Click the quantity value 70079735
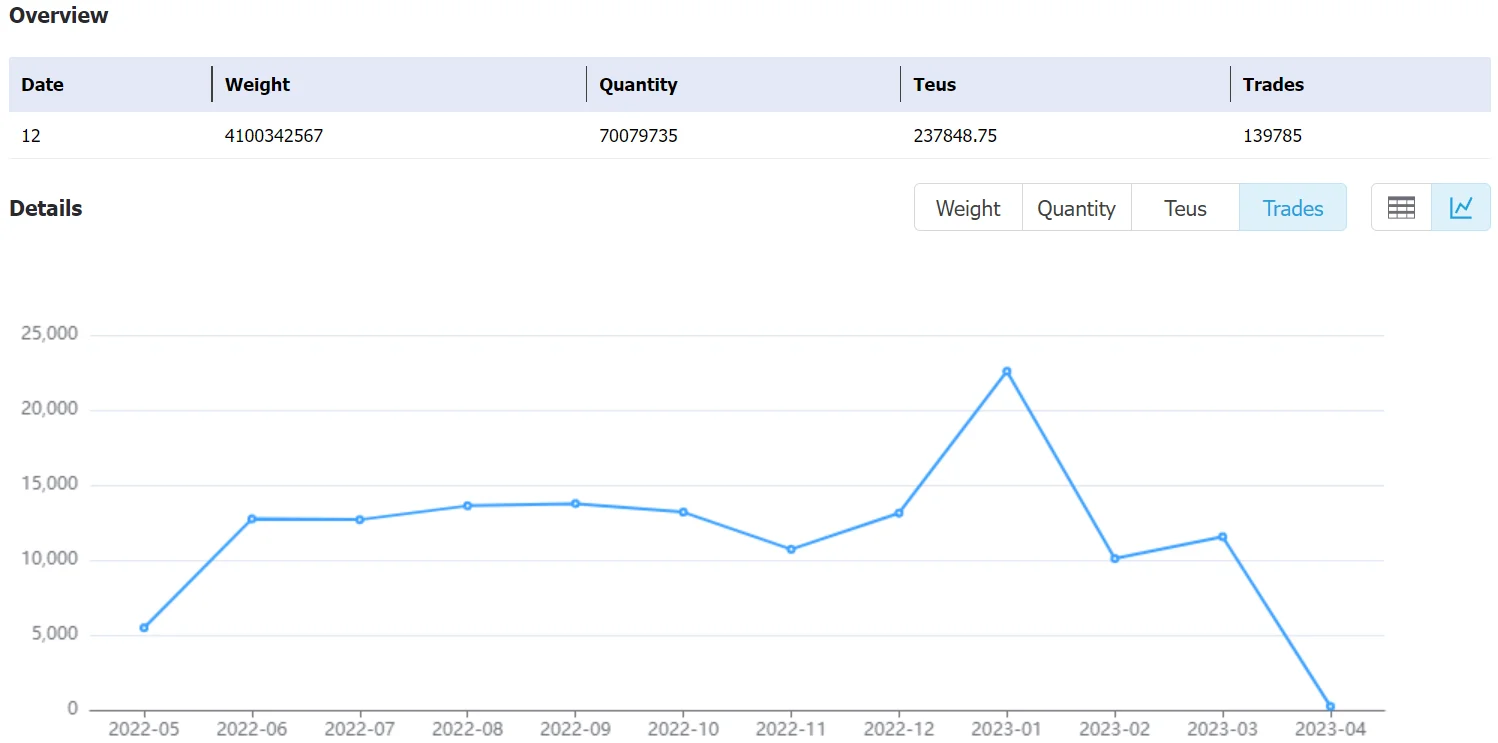The width and height of the screenshot is (1498, 743). click(x=638, y=135)
